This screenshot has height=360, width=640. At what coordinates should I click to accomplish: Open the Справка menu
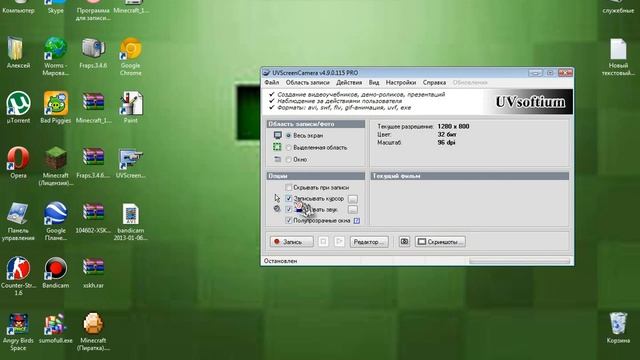434,82
